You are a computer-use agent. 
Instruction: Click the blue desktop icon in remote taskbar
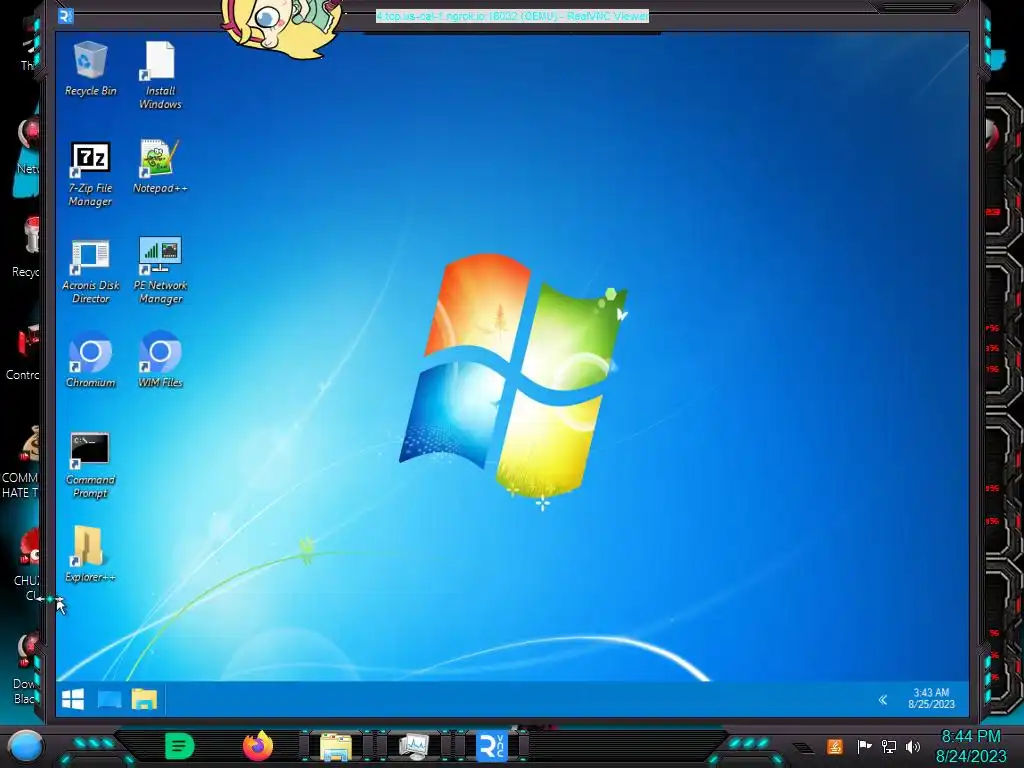click(x=109, y=699)
